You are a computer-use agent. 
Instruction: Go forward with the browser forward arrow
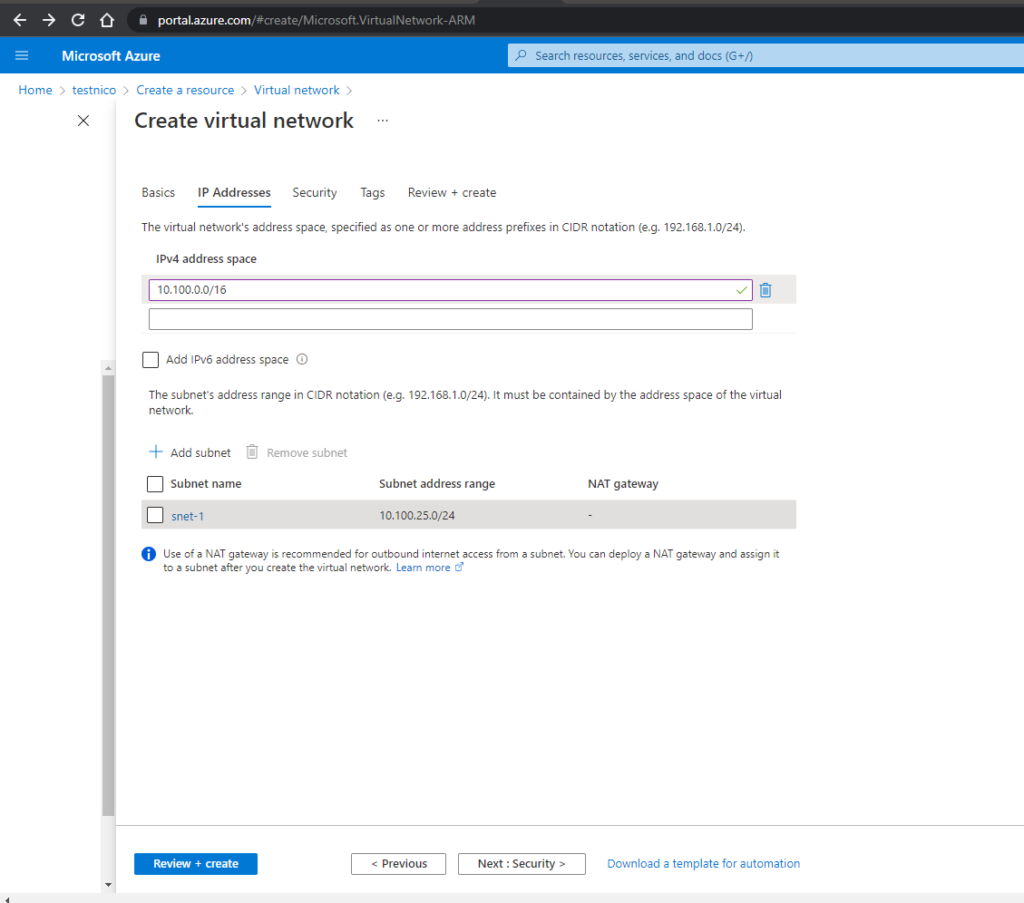tap(49, 20)
